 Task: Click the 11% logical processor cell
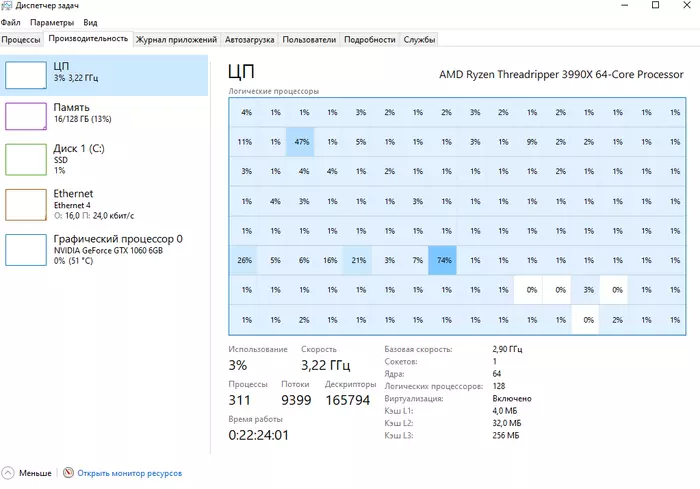point(243,142)
